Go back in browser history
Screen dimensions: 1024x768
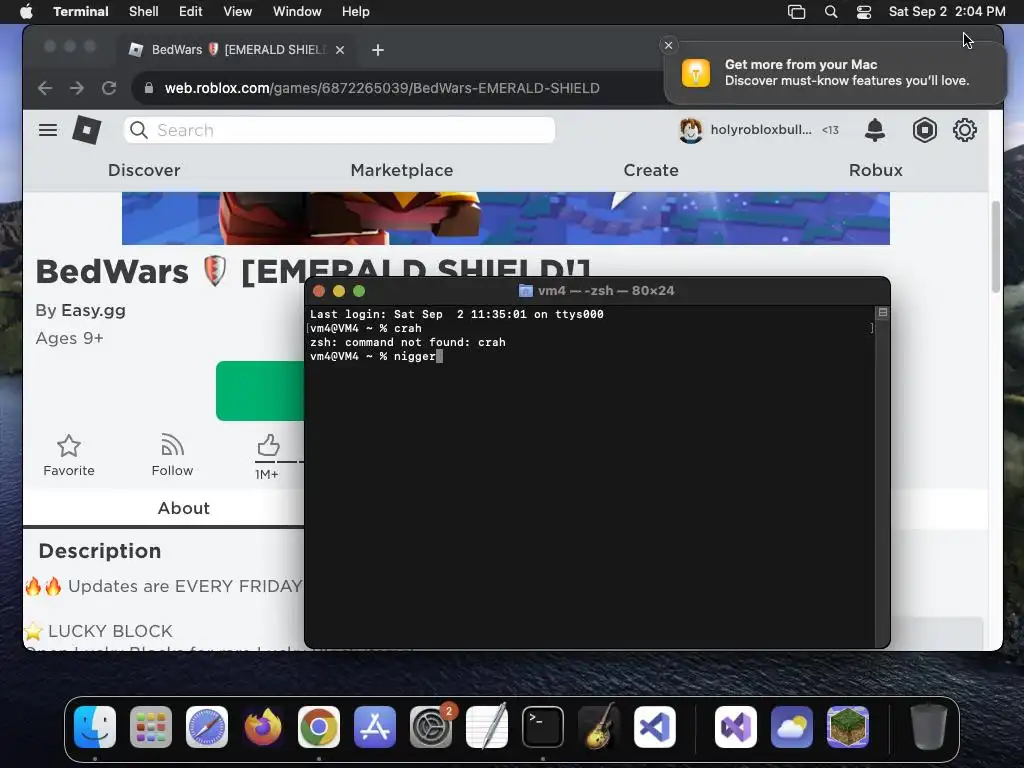pos(44,88)
